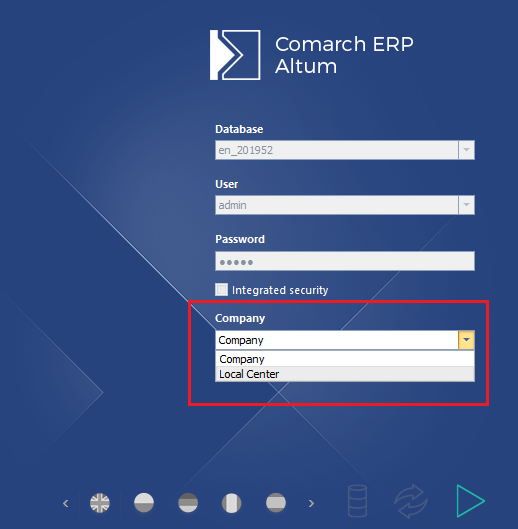Image resolution: width=518 pixels, height=529 pixels.
Task: Open the User dropdown arrow
Action: [466, 205]
